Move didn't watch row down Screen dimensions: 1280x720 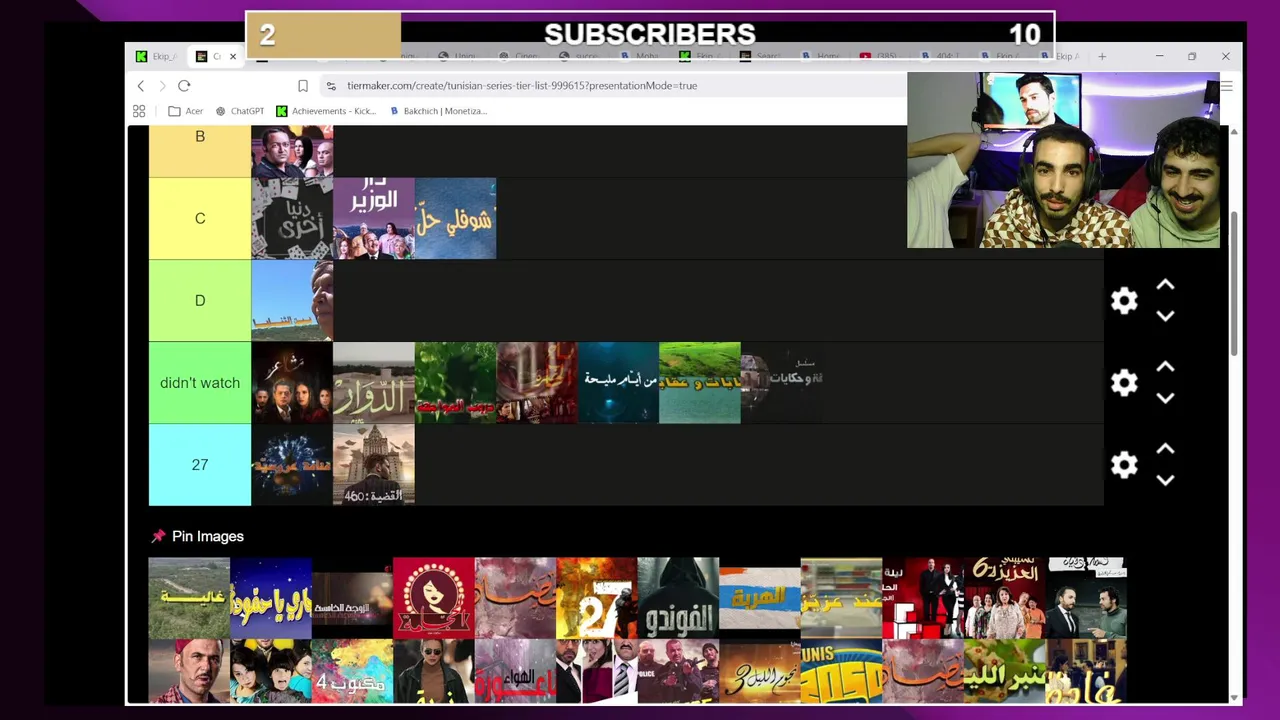(1165, 398)
